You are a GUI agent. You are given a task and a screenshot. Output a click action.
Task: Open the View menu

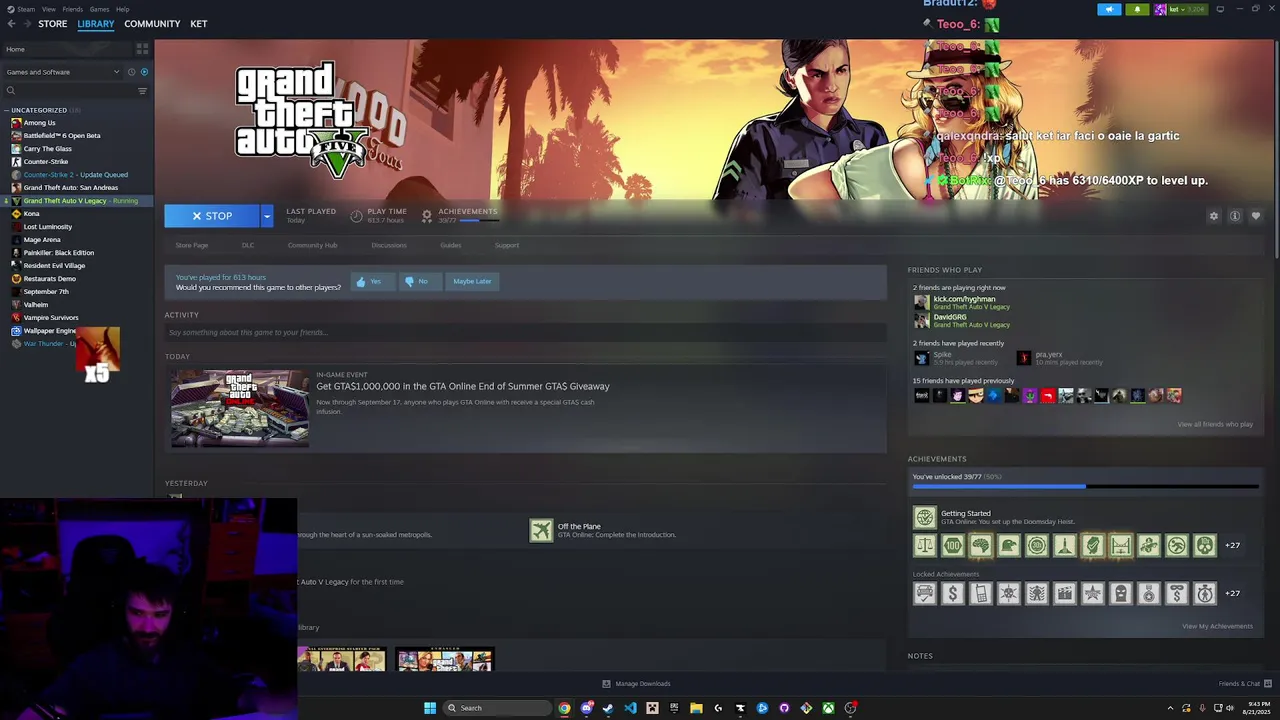(48, 9)
